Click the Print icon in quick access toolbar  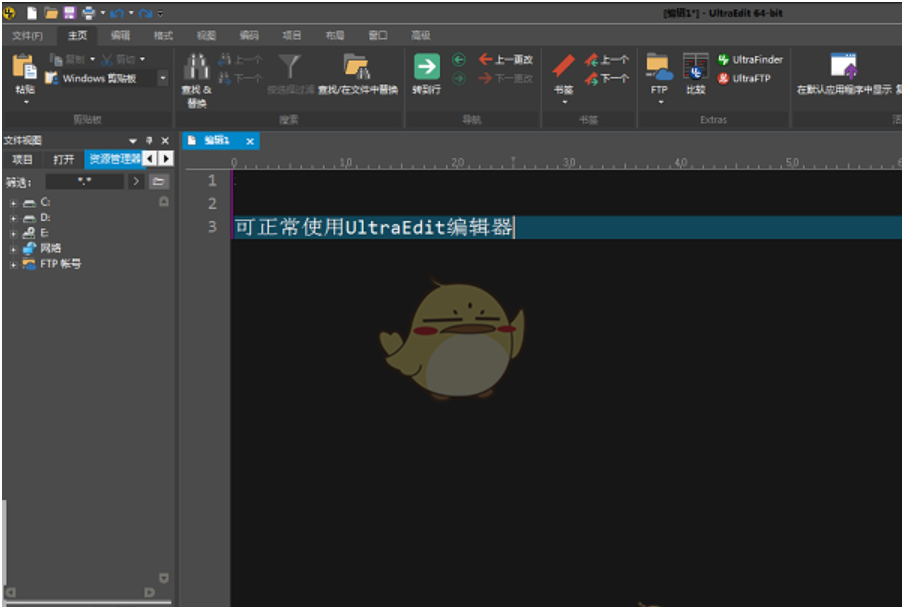[x=89, y=13]
